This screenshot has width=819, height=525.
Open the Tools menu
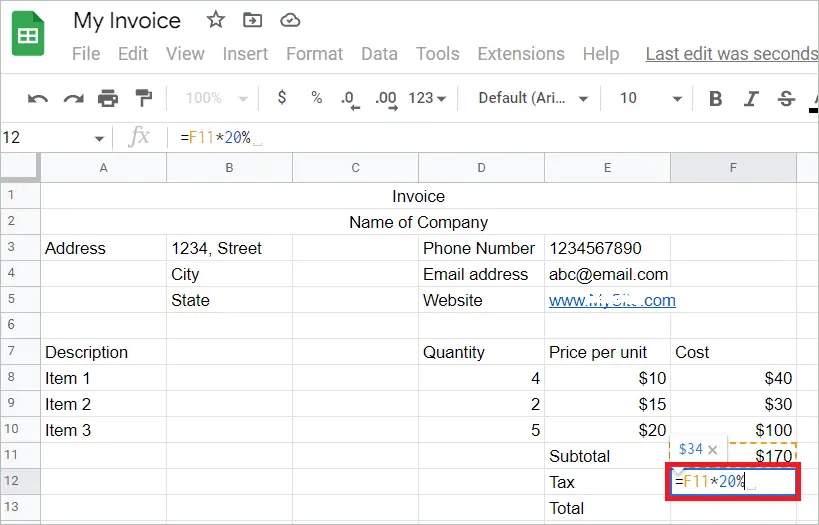[x=437, y=54]
